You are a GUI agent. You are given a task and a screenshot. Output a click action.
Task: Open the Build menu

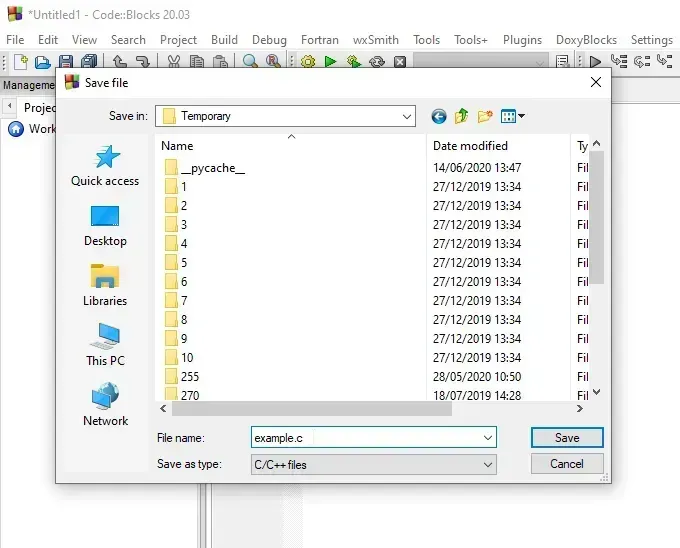[224, 40]
